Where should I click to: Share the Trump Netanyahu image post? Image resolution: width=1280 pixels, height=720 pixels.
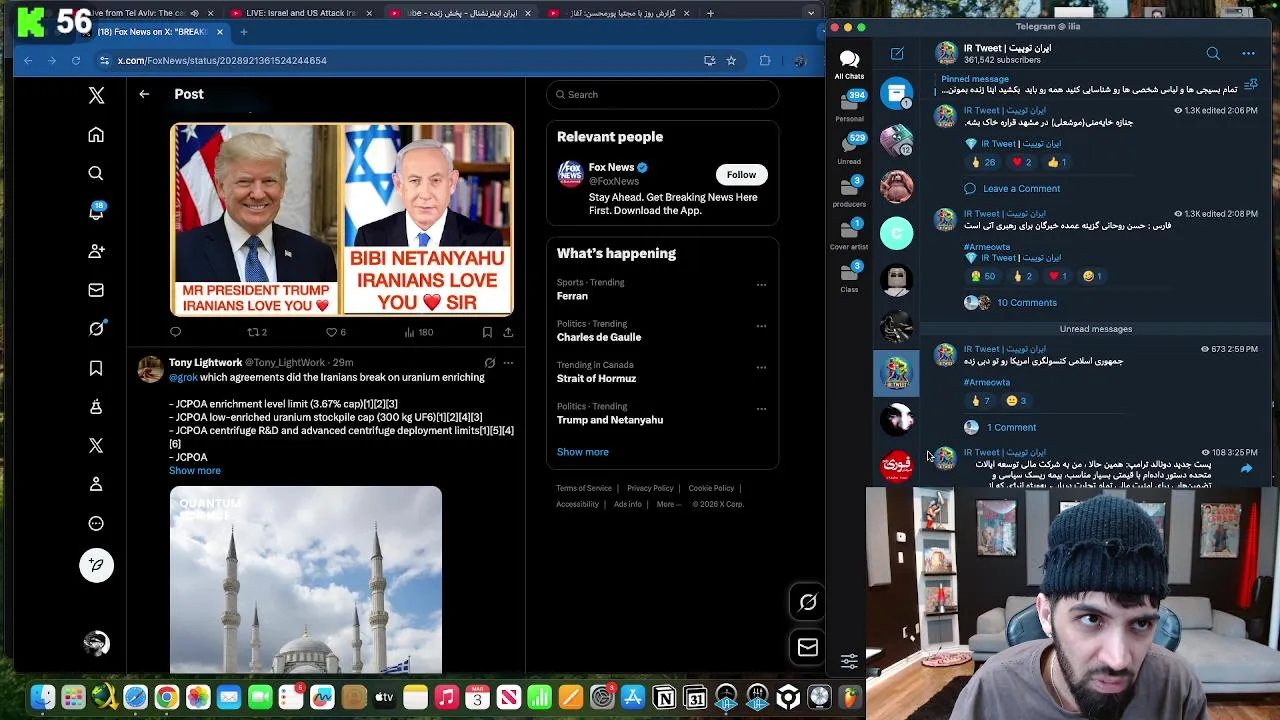click(508, 332)
